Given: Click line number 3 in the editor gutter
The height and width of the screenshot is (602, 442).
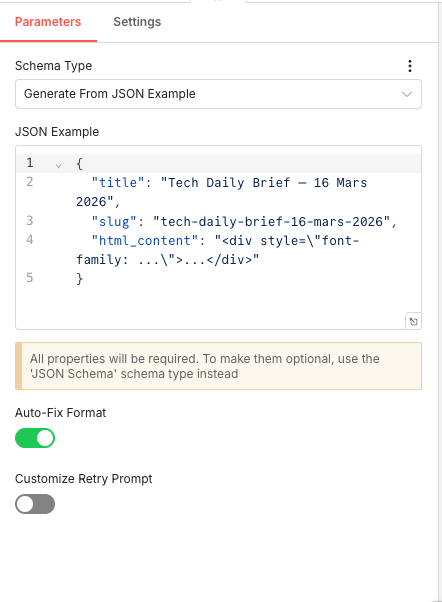Looking at the screenshot, I should tap(30, 220).
